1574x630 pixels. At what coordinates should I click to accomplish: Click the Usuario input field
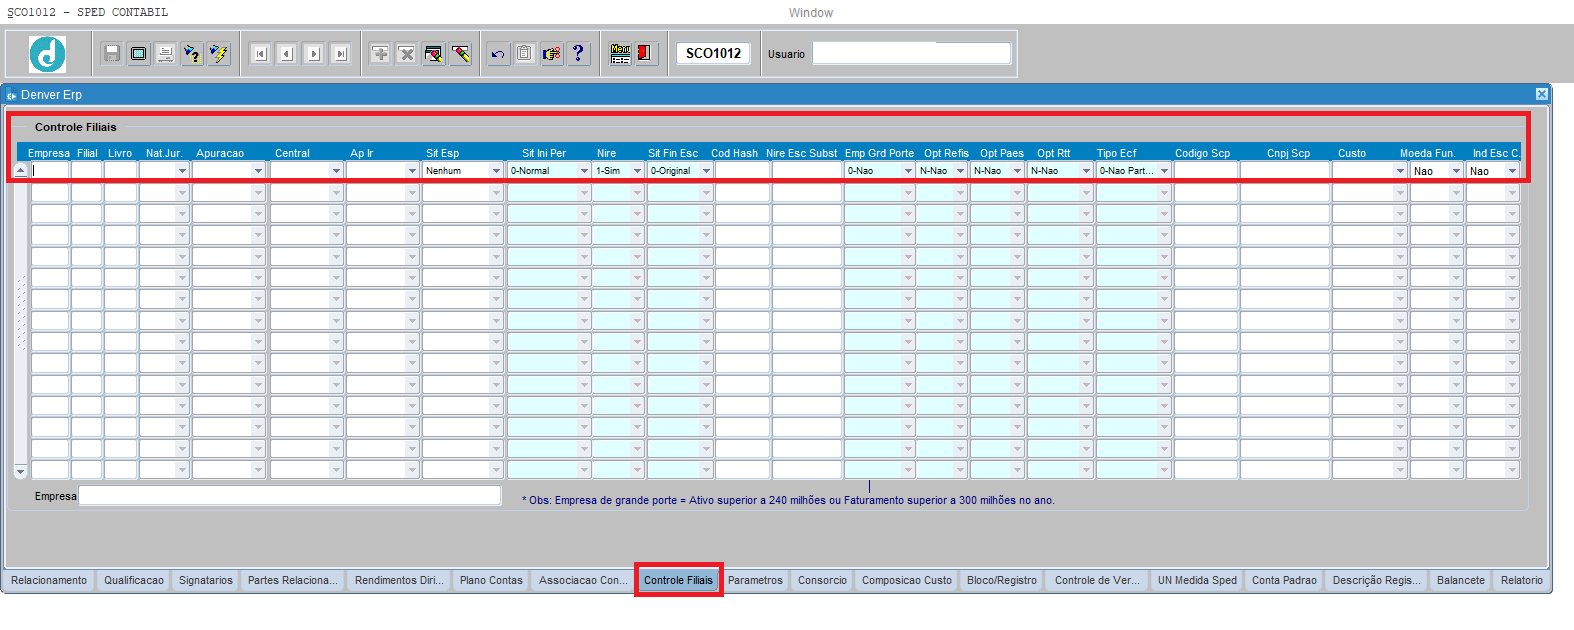pos(911,54)
